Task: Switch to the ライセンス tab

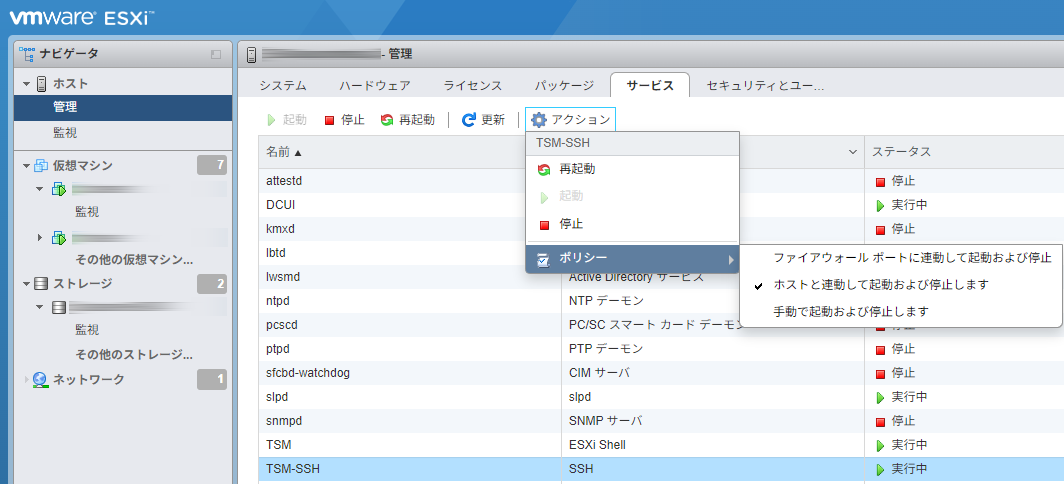Action: coord(472,86)
